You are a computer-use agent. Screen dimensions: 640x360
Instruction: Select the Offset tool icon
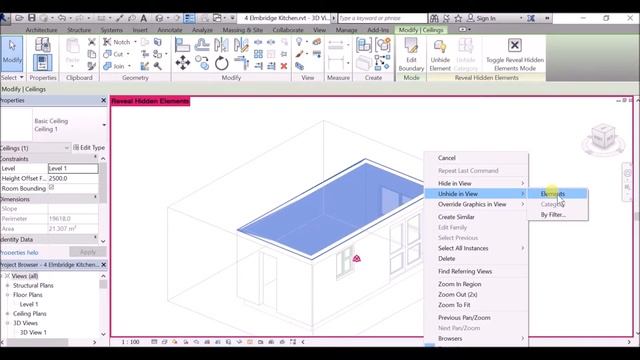pyautogui.click(x=202, y=44)
